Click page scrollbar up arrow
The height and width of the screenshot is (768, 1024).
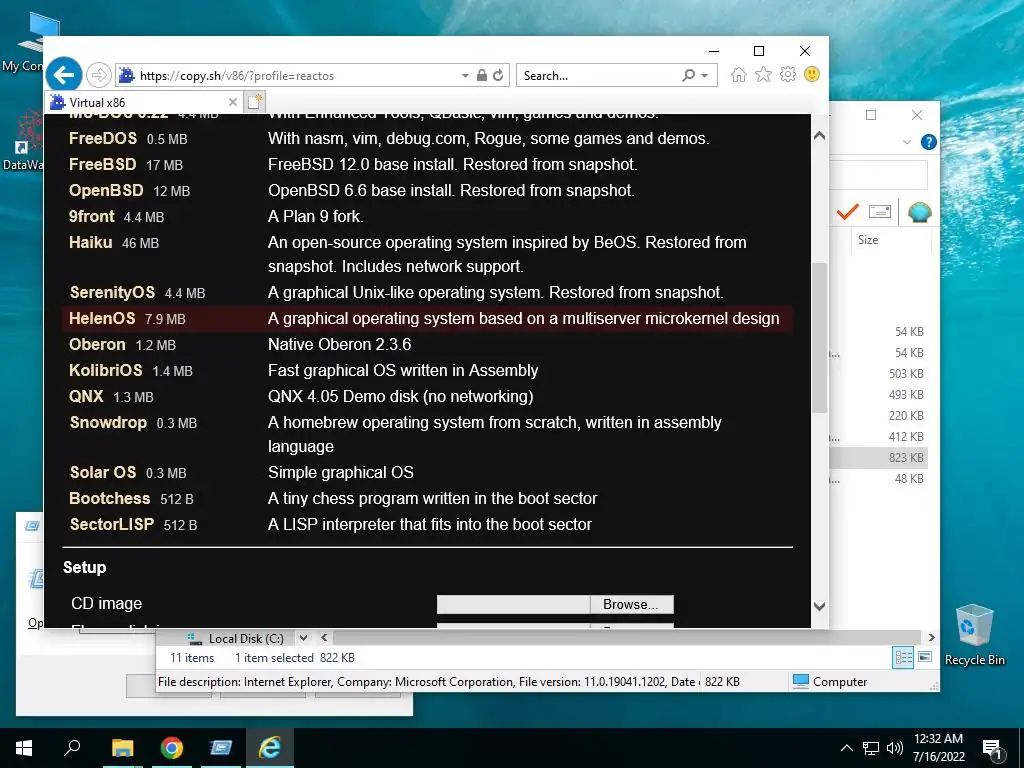pos(820,136)
